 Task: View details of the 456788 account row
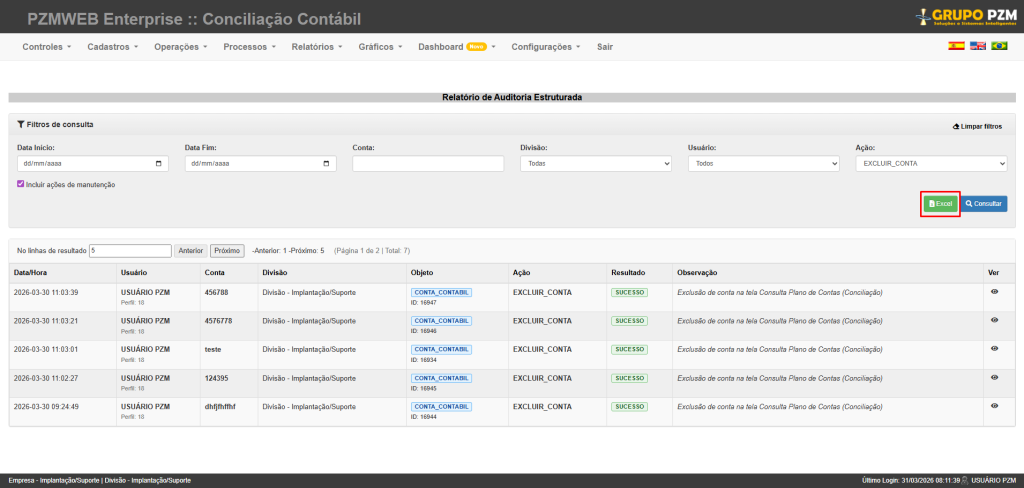994,292
